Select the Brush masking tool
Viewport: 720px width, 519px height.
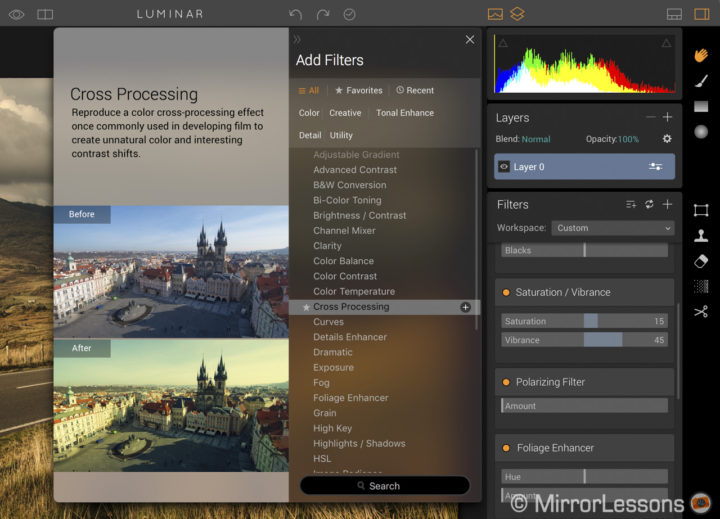pos(701,81)
